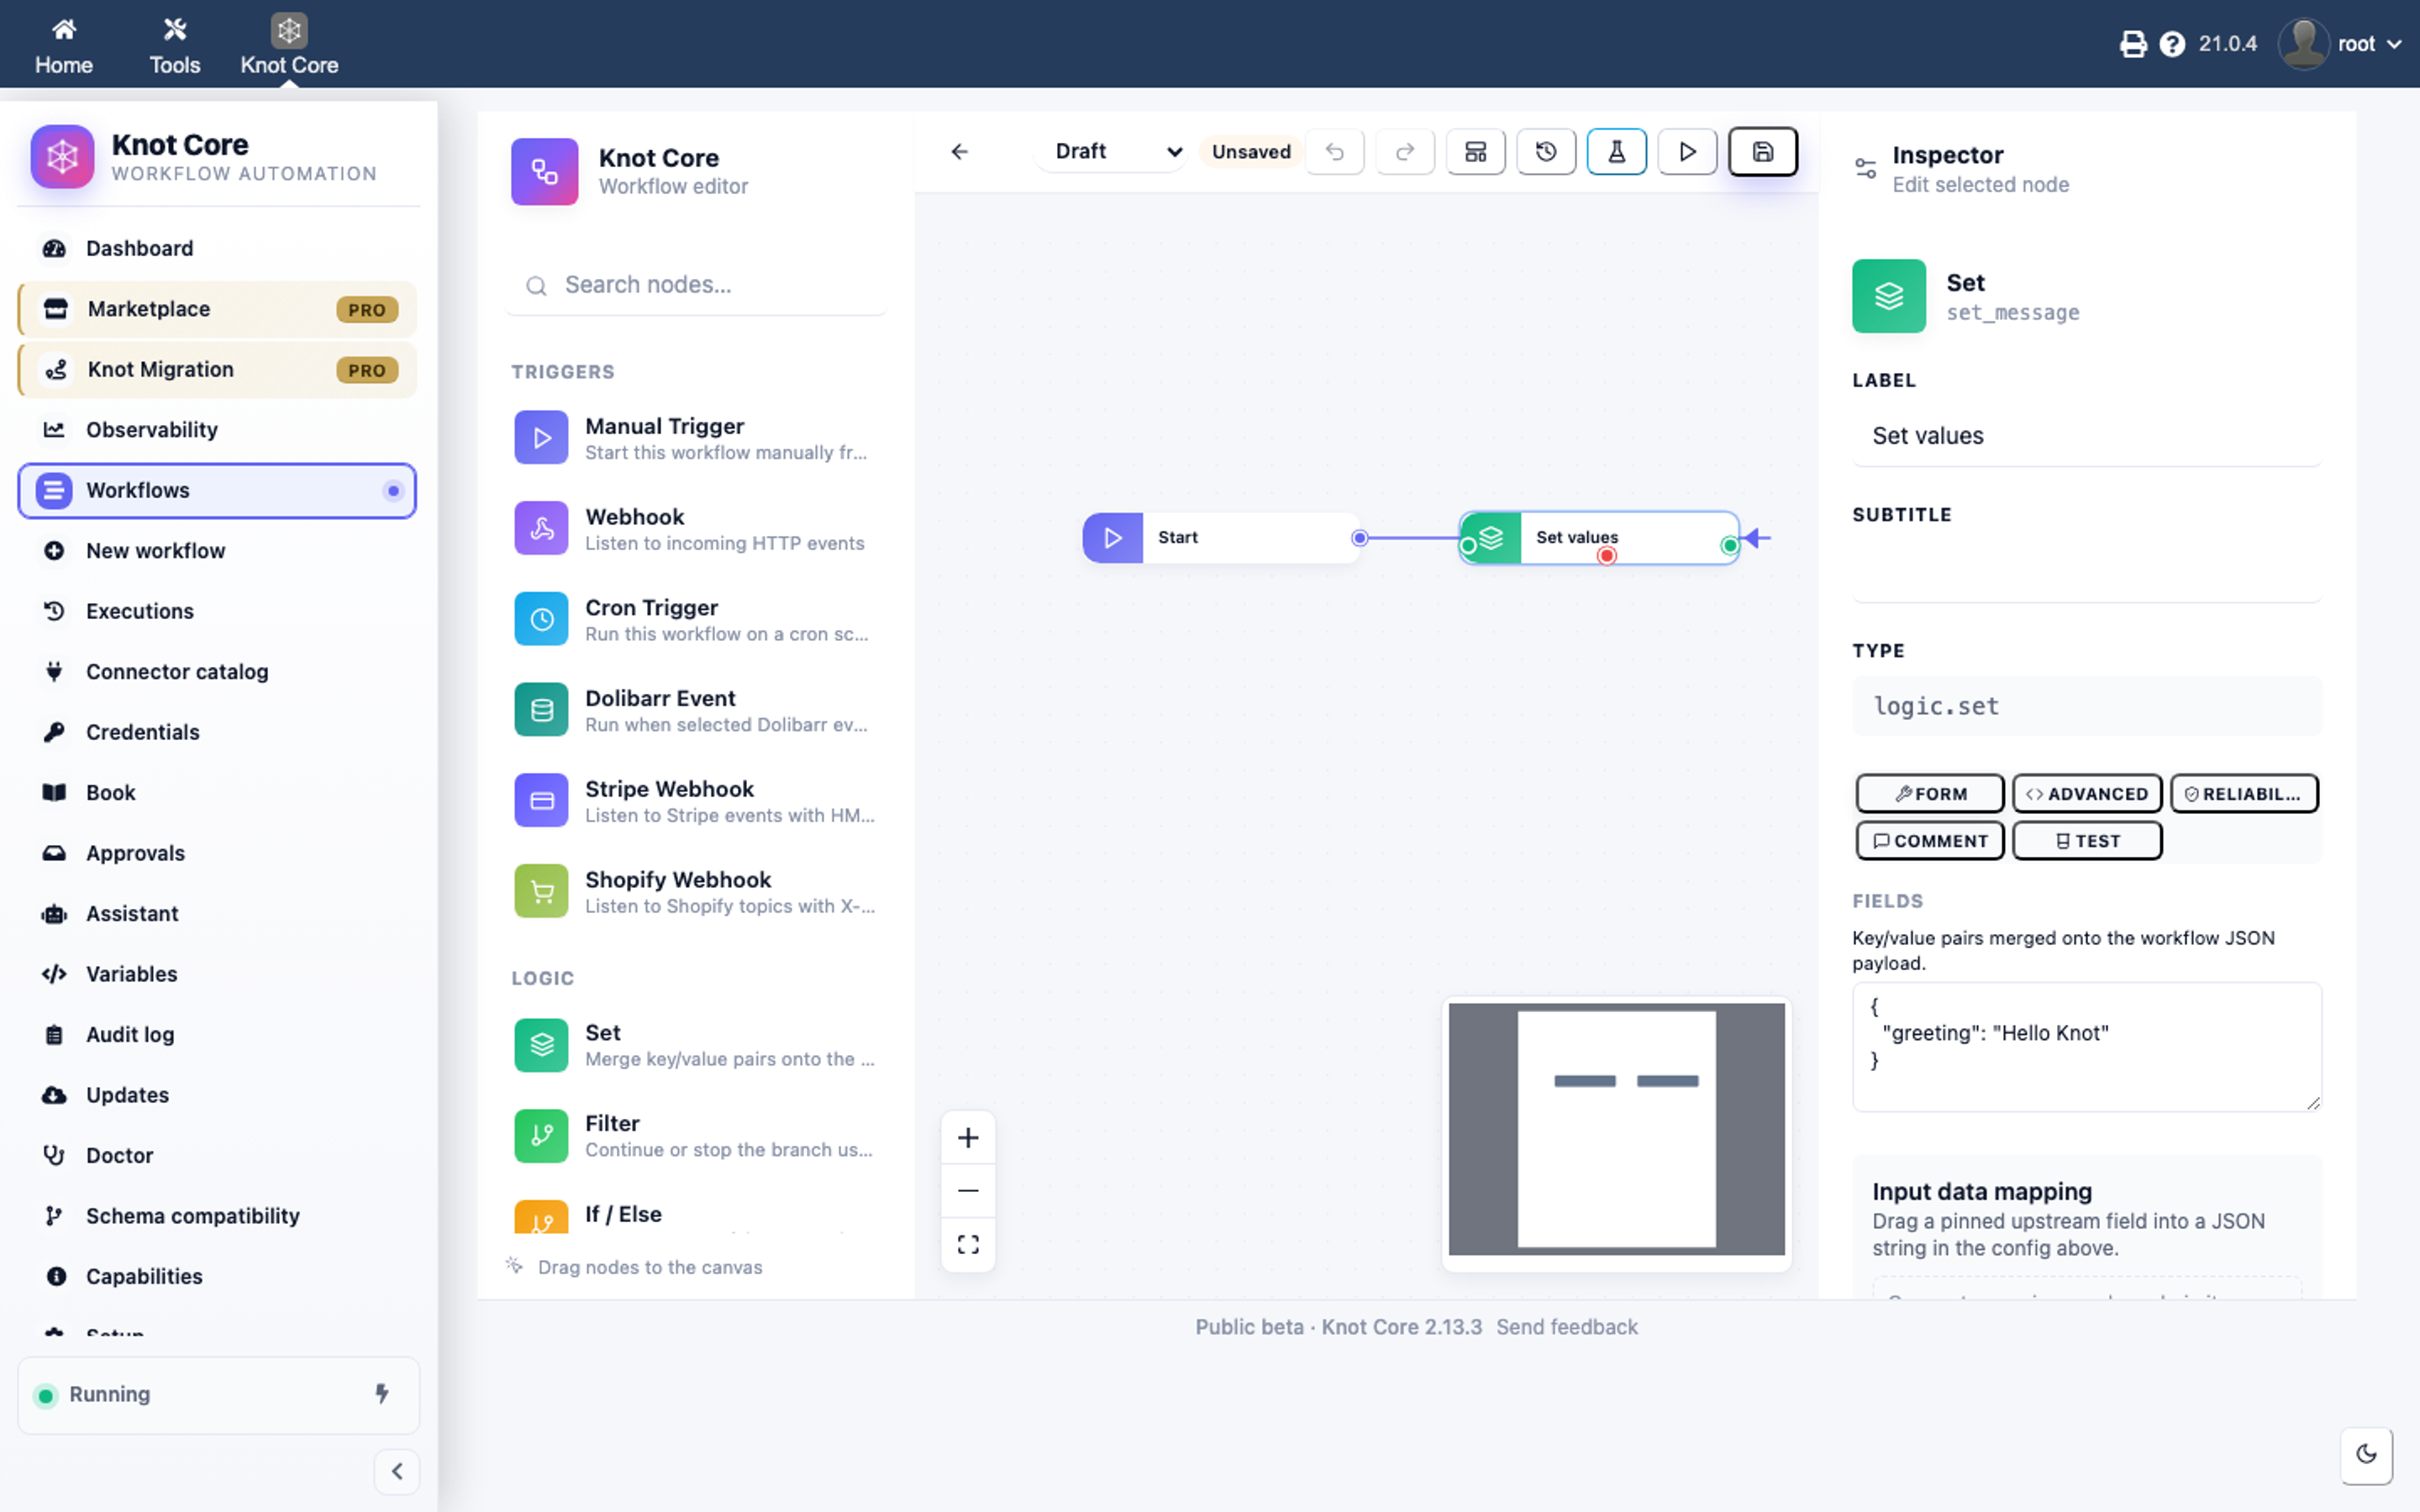This screenshot has width=2420, height=1512.
Task: Go back with the left arrow icon
Action: tap(960, 152)
